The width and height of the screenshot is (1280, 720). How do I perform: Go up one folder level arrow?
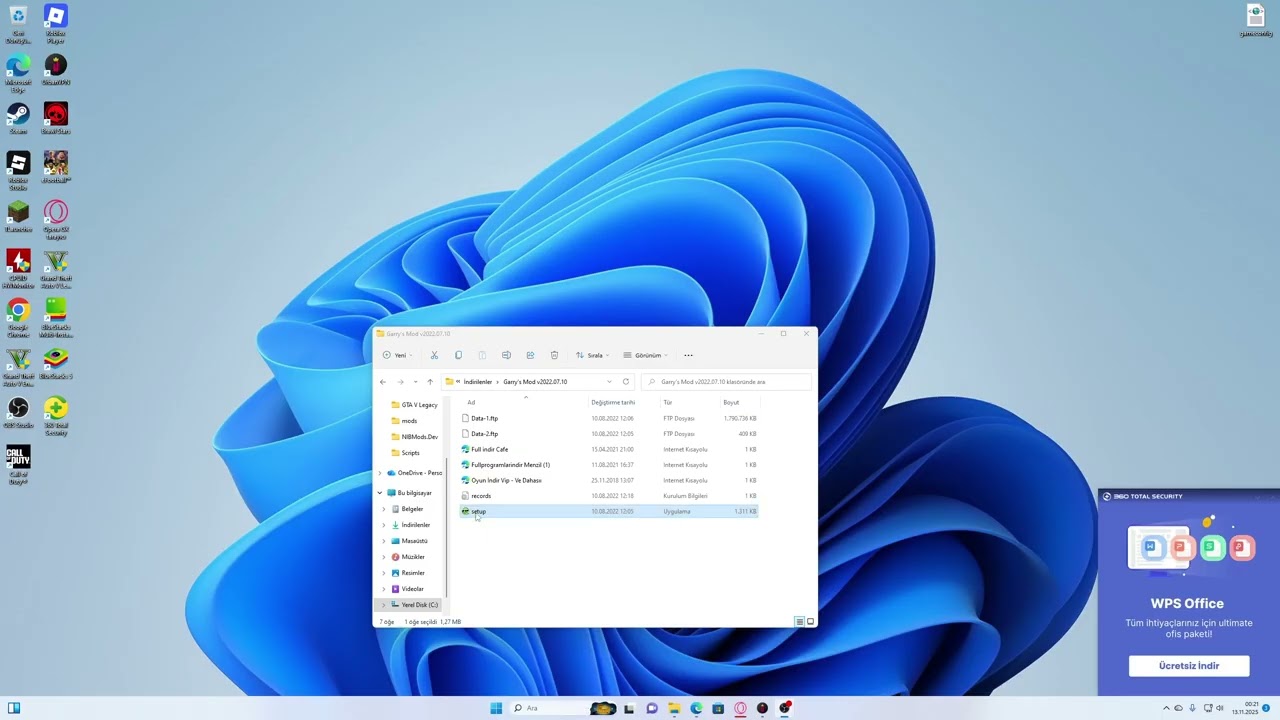(430, 382)
